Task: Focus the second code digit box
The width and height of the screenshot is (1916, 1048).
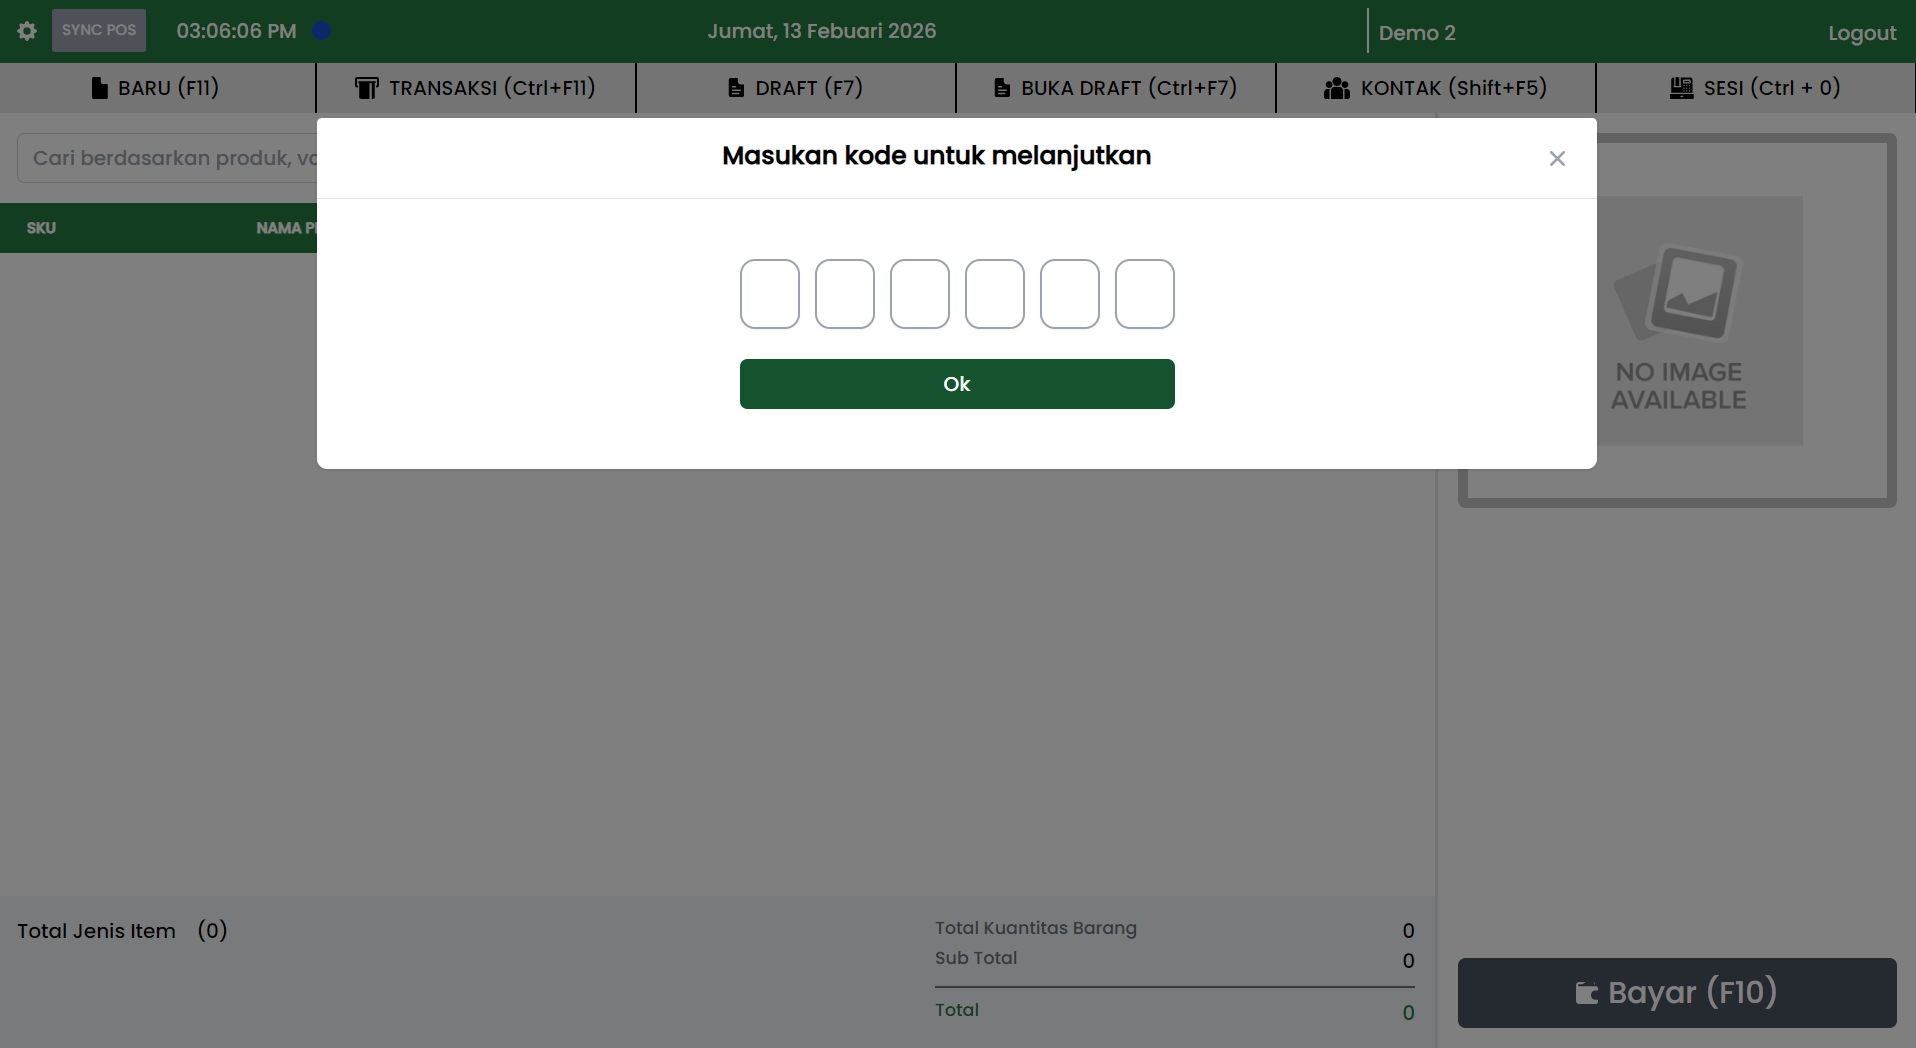Action: [845, 294]
